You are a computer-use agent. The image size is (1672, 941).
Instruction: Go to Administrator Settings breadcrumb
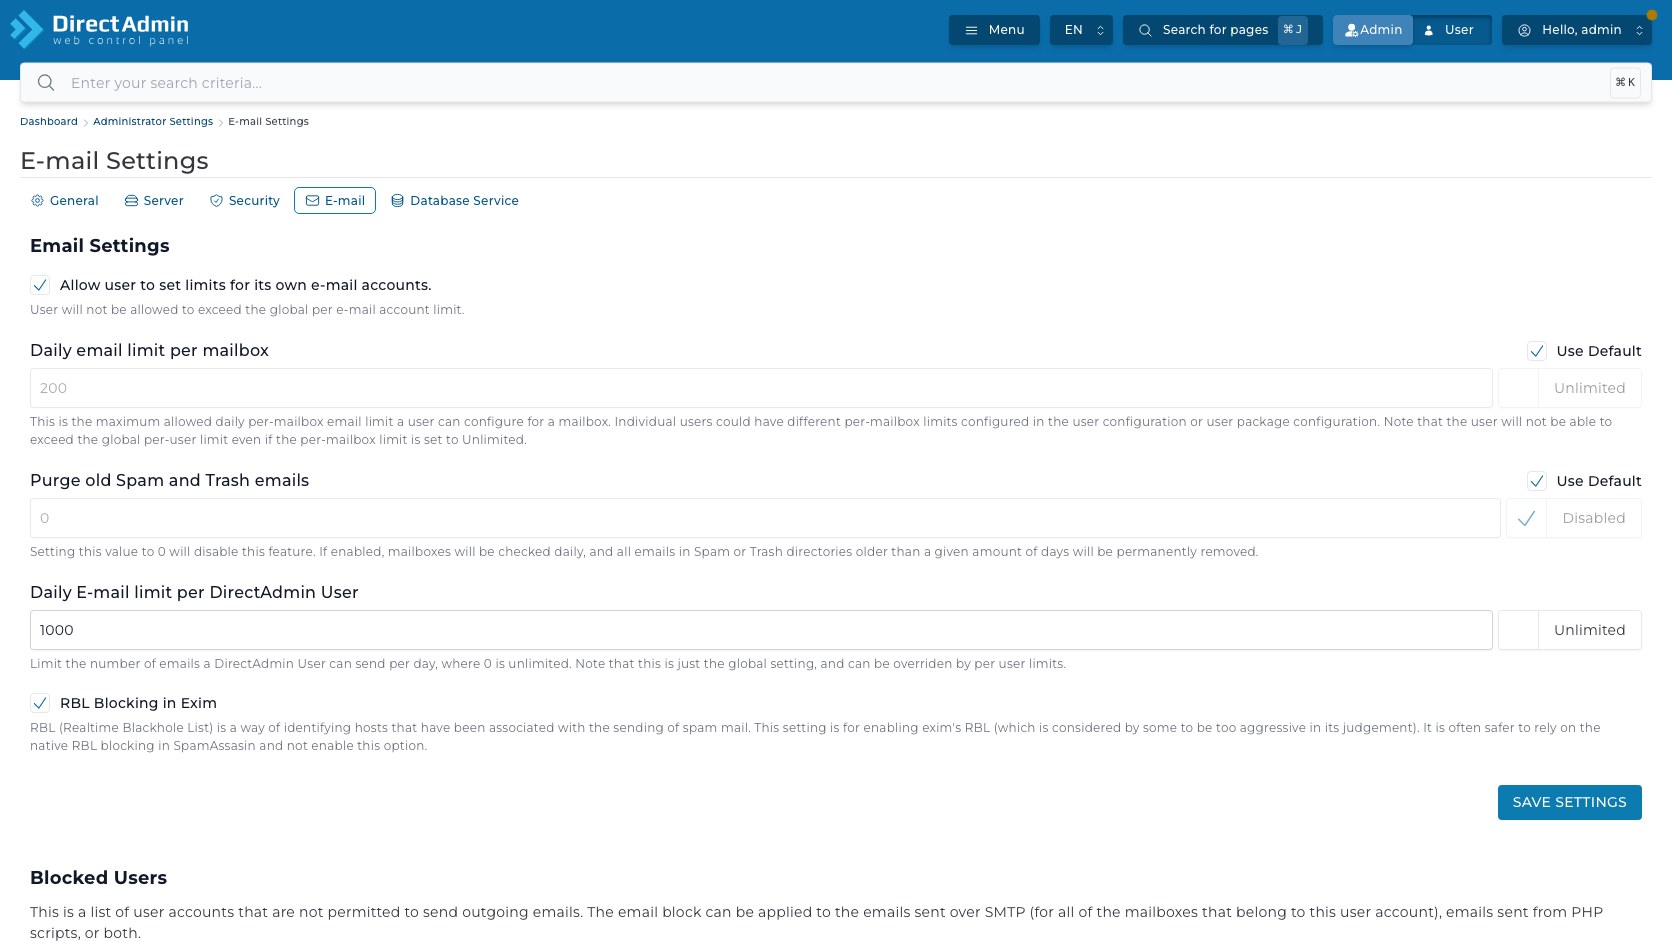coord(153,122)
